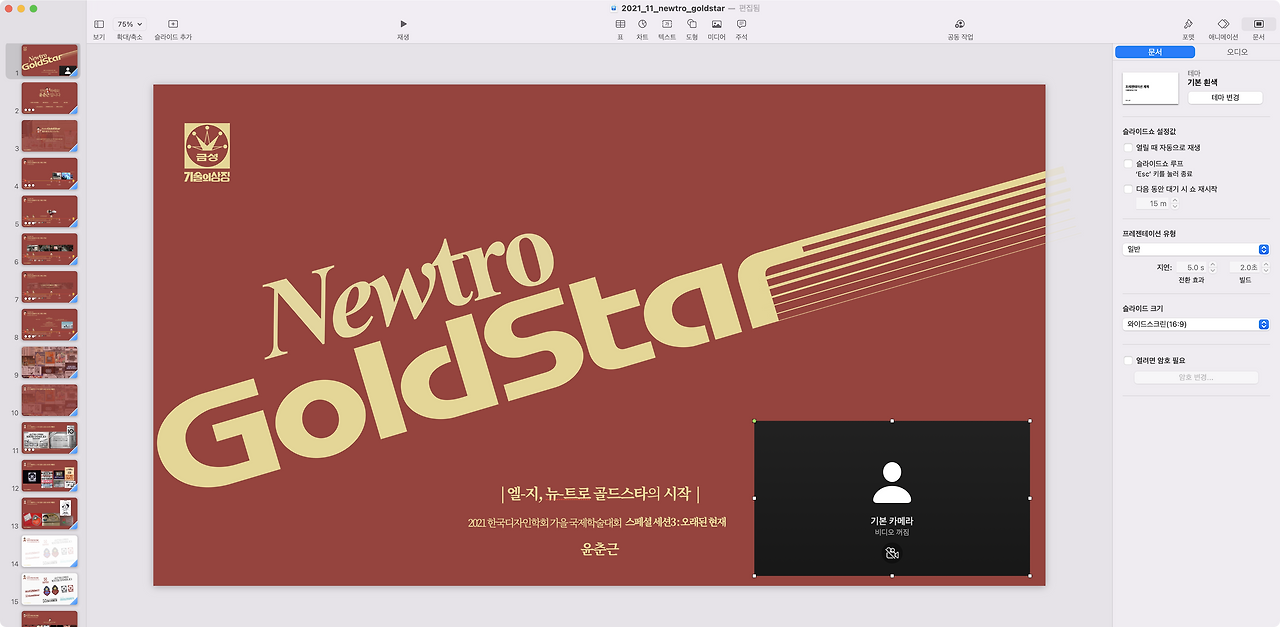Click the 엘-지, 뉴-트로 골드스타의 시작 subtitle
This screenshot has height=627, width=1280.
click(x=600, y=494)
